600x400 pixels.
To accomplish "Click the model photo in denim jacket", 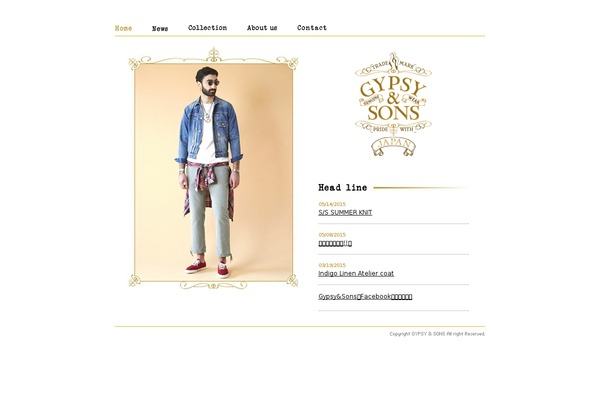I will (x=214, y=172).
